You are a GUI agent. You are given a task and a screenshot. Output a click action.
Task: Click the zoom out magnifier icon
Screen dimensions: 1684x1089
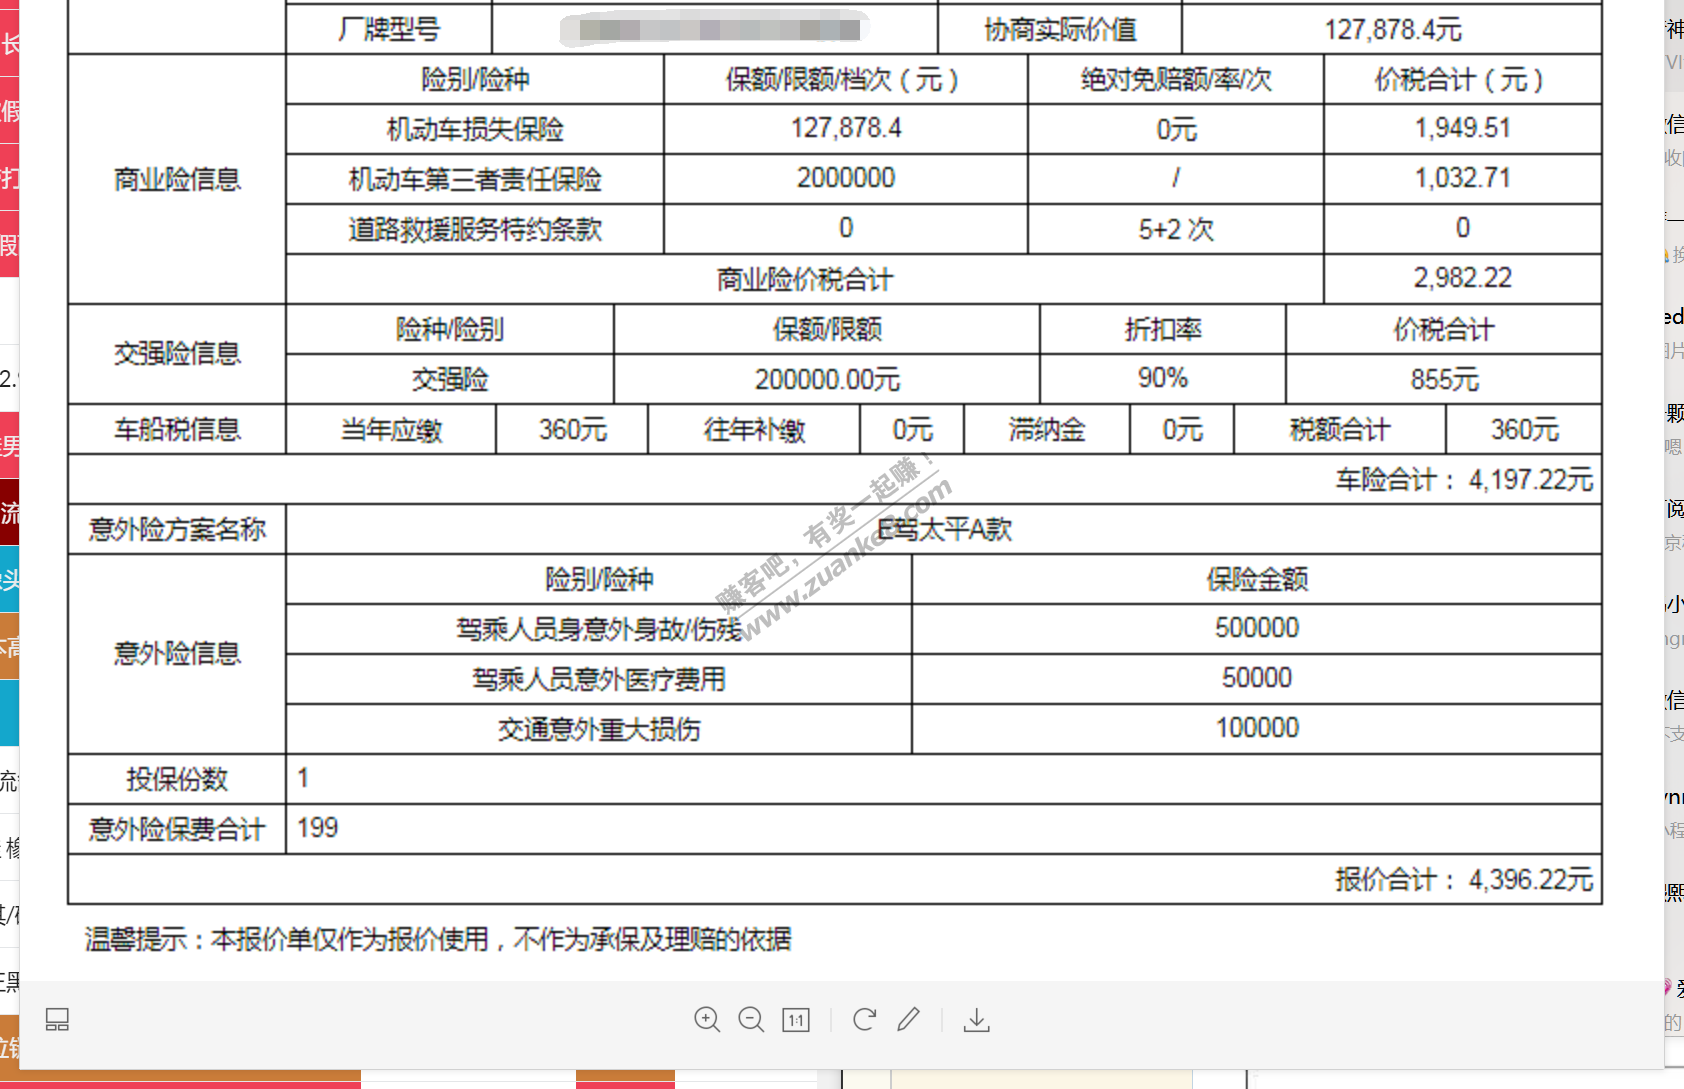(751, 1019)
